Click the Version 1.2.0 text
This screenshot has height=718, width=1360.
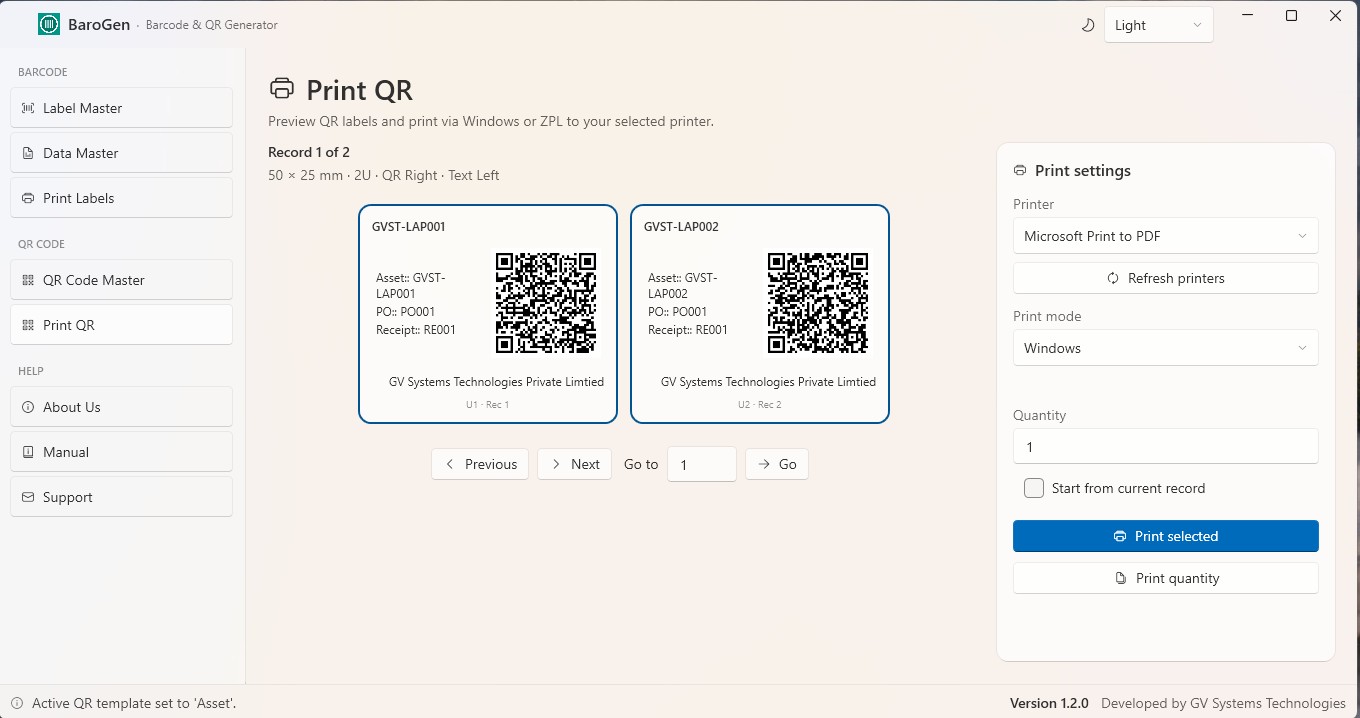coord(1049,703)
